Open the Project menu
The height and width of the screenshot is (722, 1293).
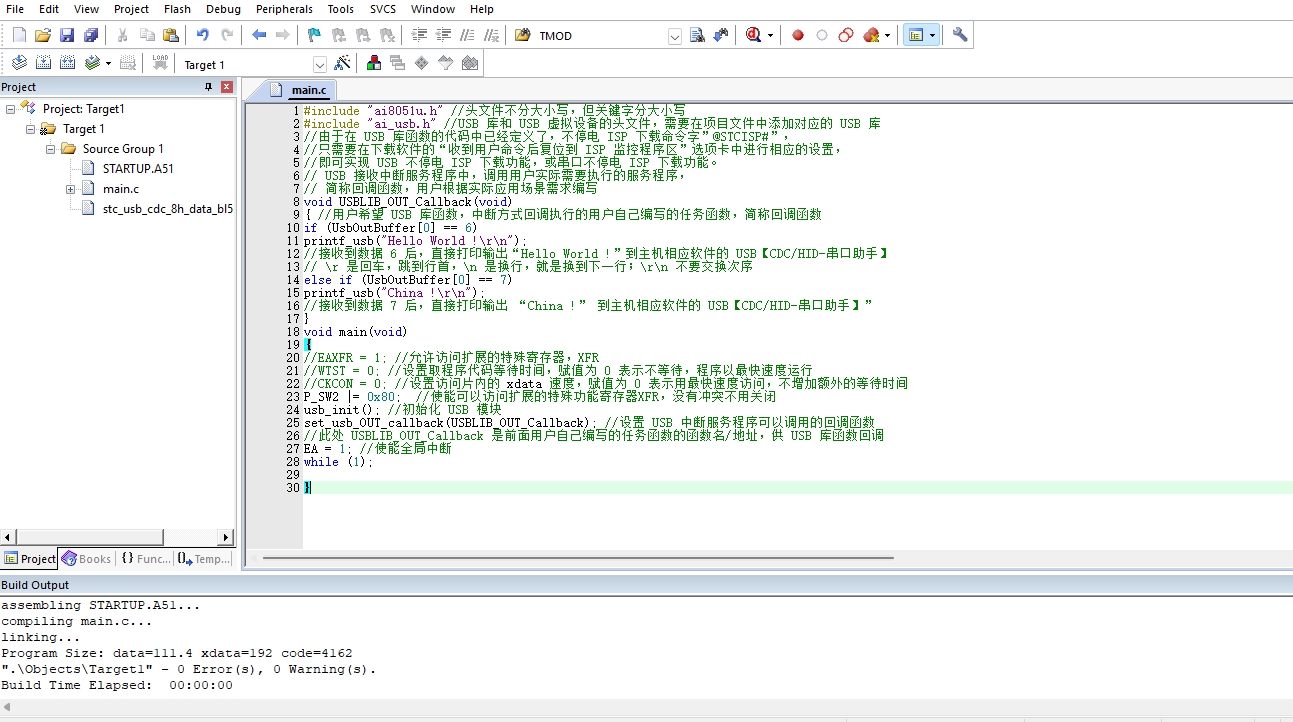[131, 9]
